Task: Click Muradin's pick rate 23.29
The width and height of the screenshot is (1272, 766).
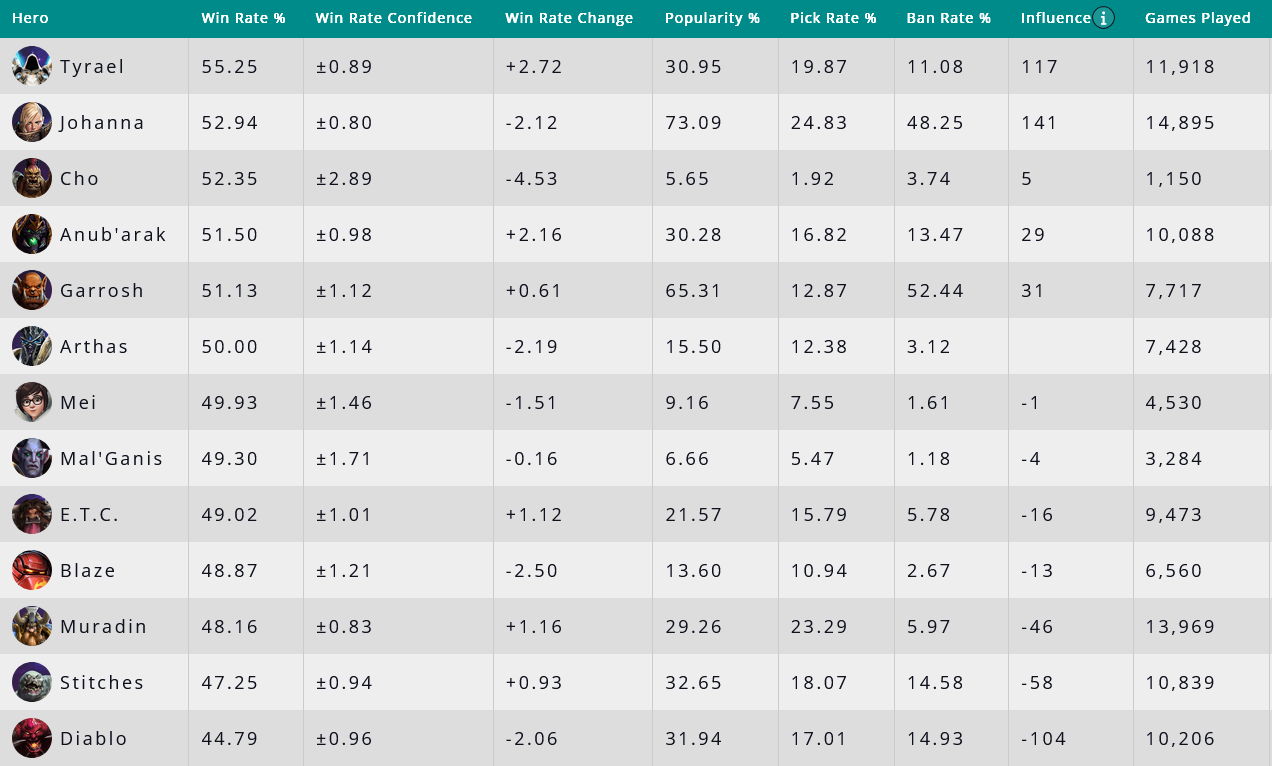Action: click(819, 627)
